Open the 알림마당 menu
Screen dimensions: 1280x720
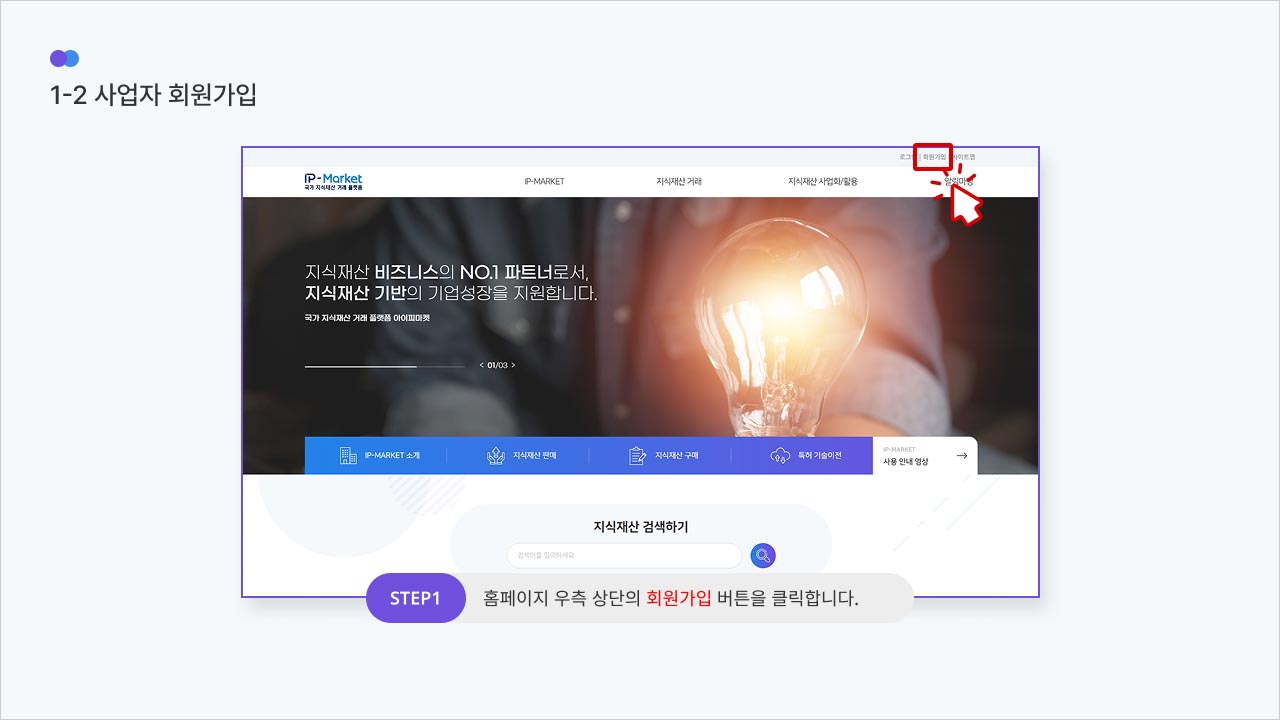958,181
